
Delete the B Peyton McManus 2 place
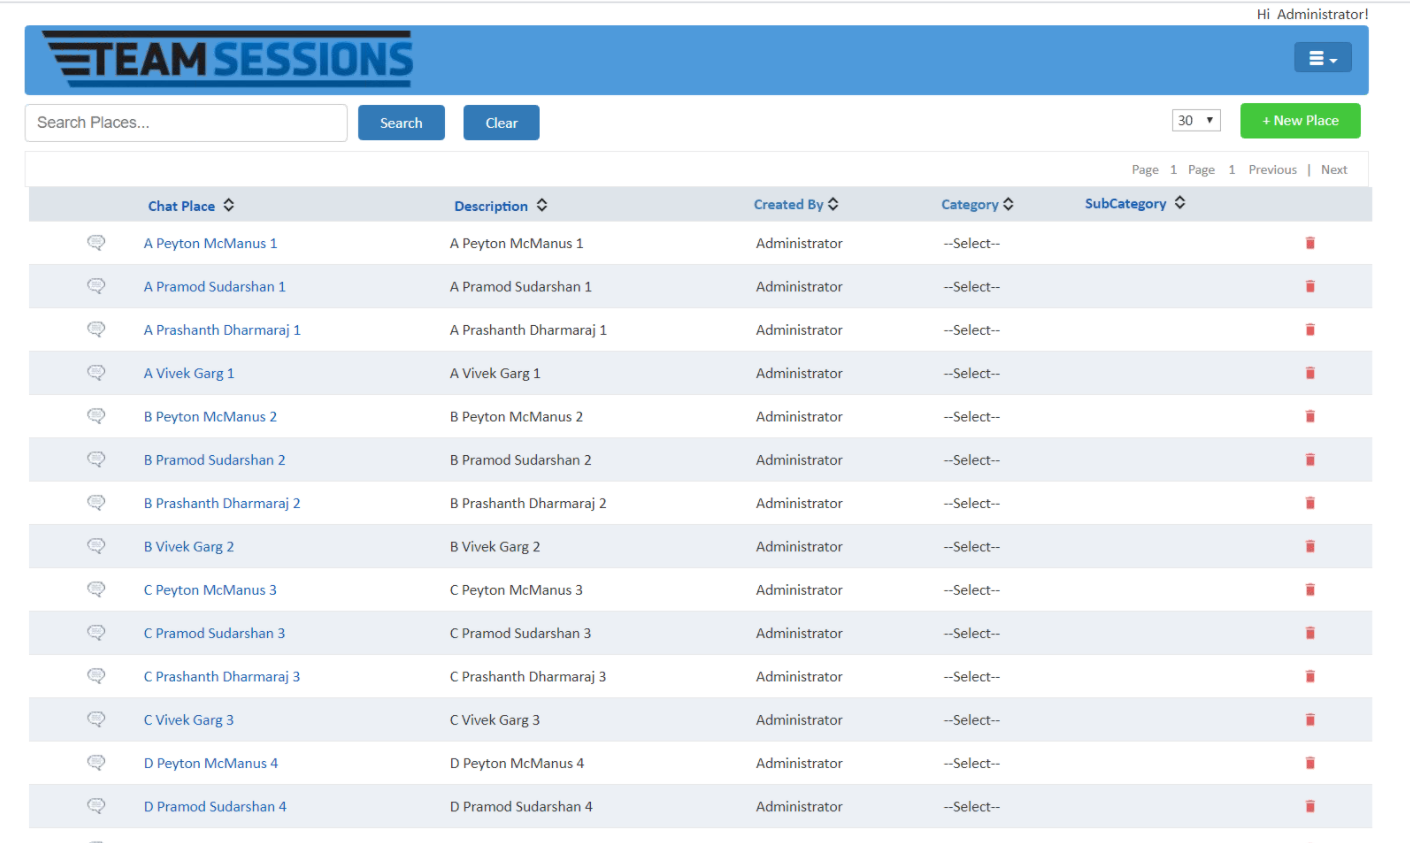(x=1310, y=416)
